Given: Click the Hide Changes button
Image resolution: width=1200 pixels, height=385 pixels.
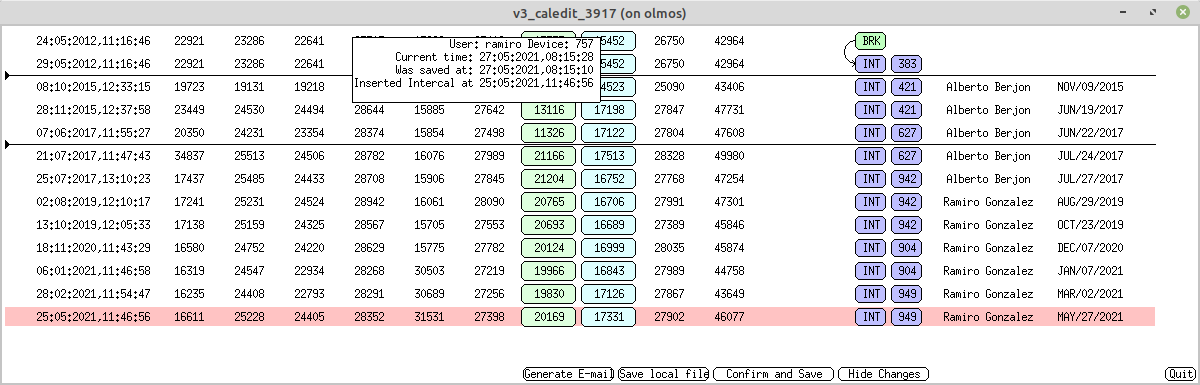Looking at the screenshot, I should coord(883,374).
